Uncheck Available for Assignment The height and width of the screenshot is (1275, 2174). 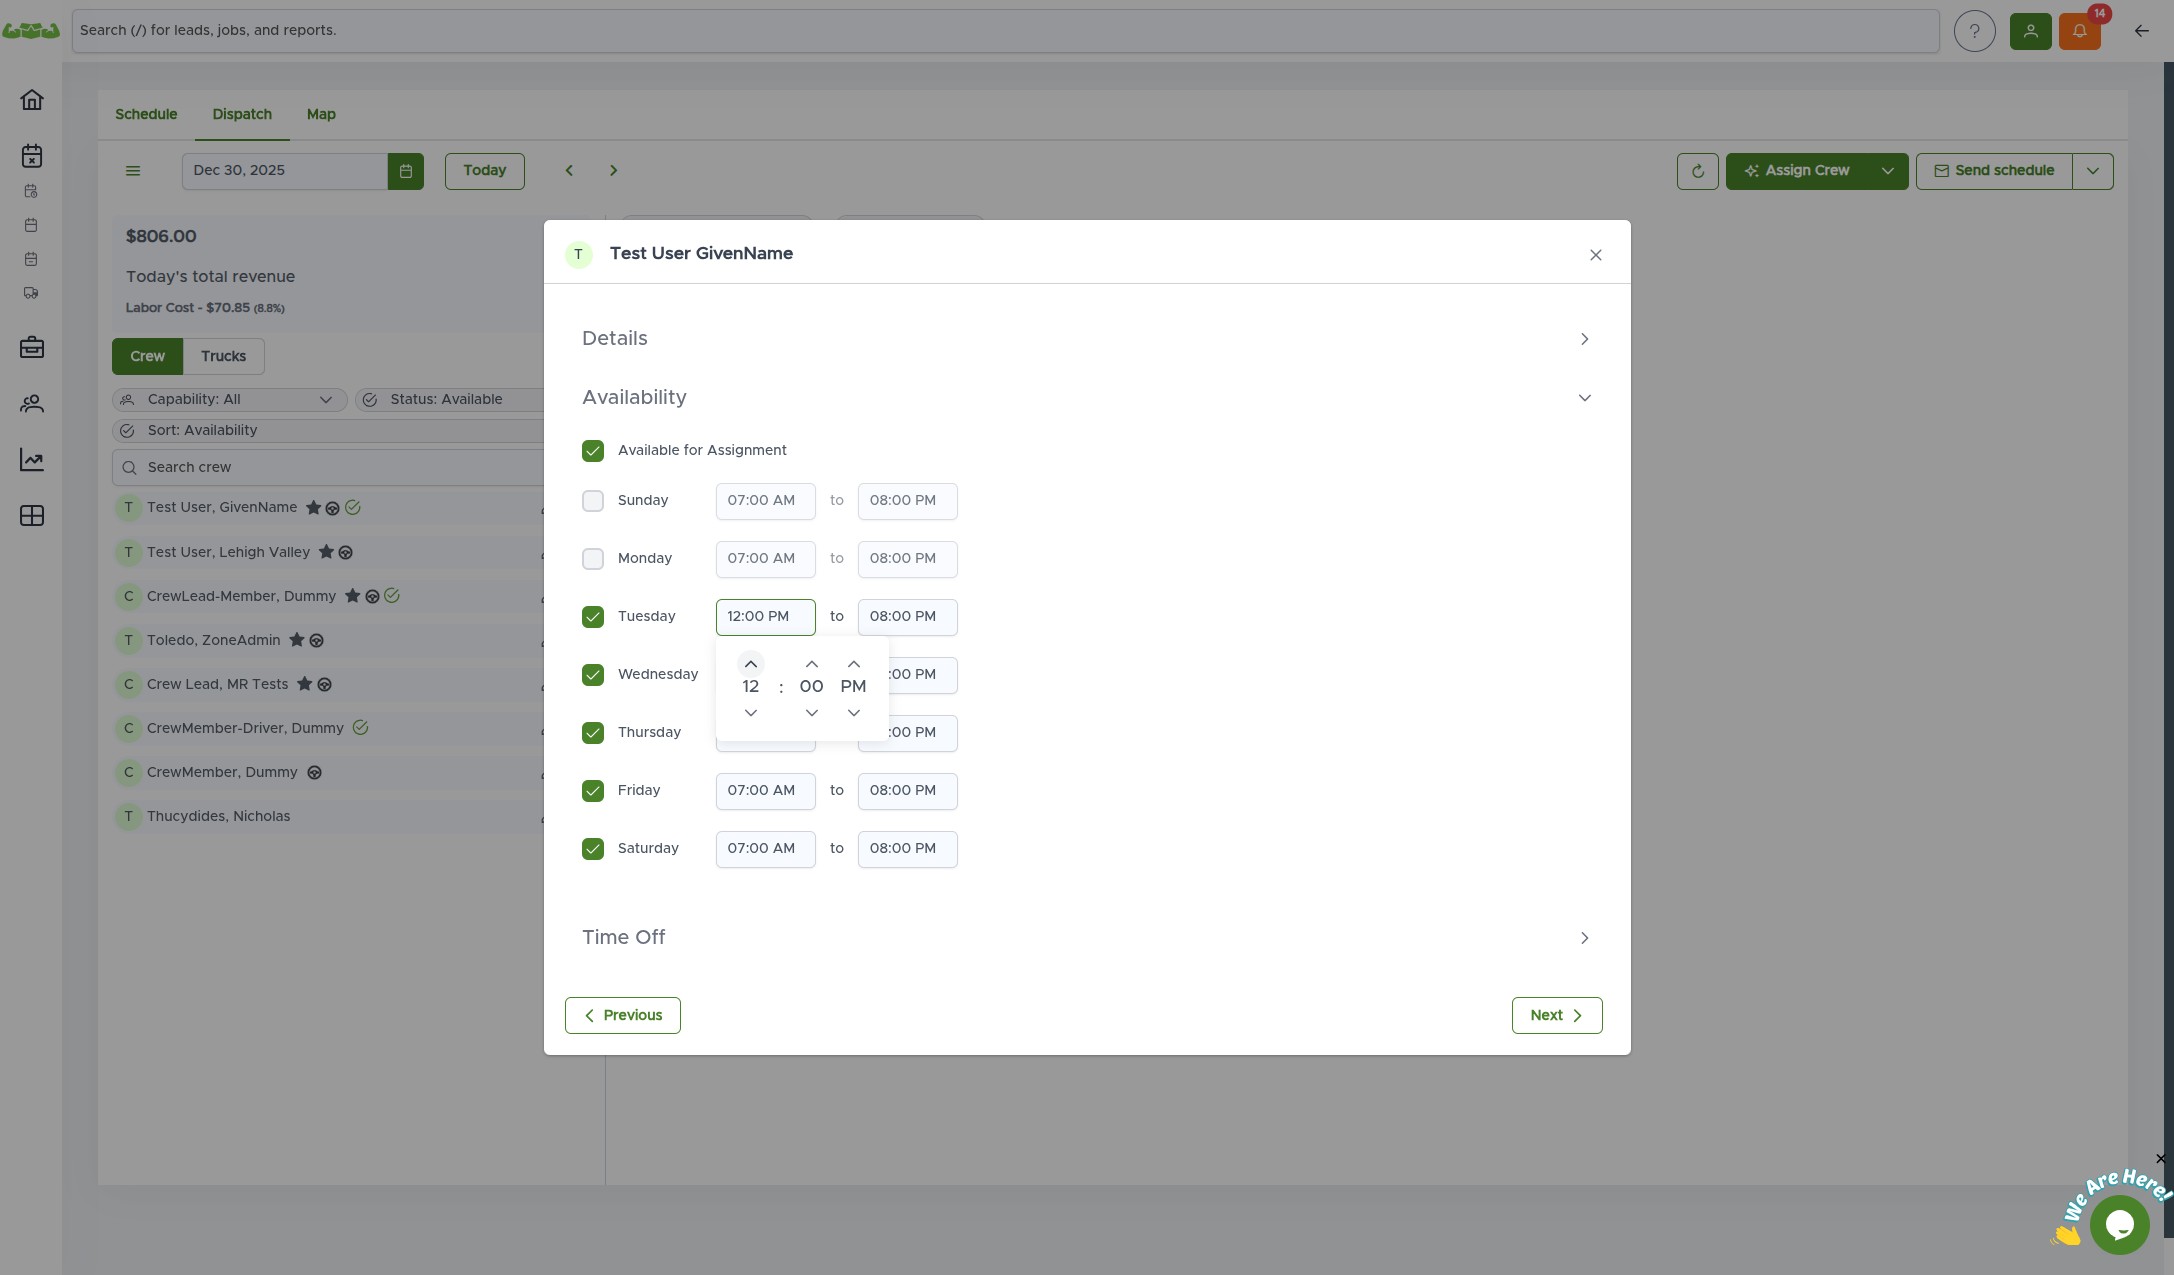pos(593,451)
